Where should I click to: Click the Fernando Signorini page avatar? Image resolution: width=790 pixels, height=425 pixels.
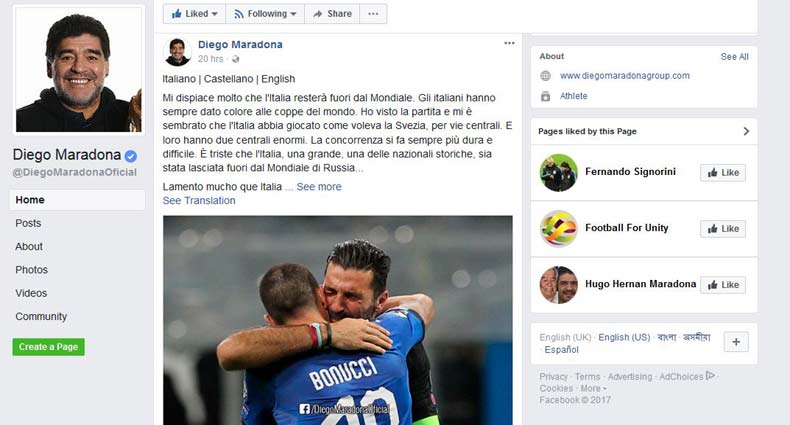pyautogui.click(x=558, y=173)
